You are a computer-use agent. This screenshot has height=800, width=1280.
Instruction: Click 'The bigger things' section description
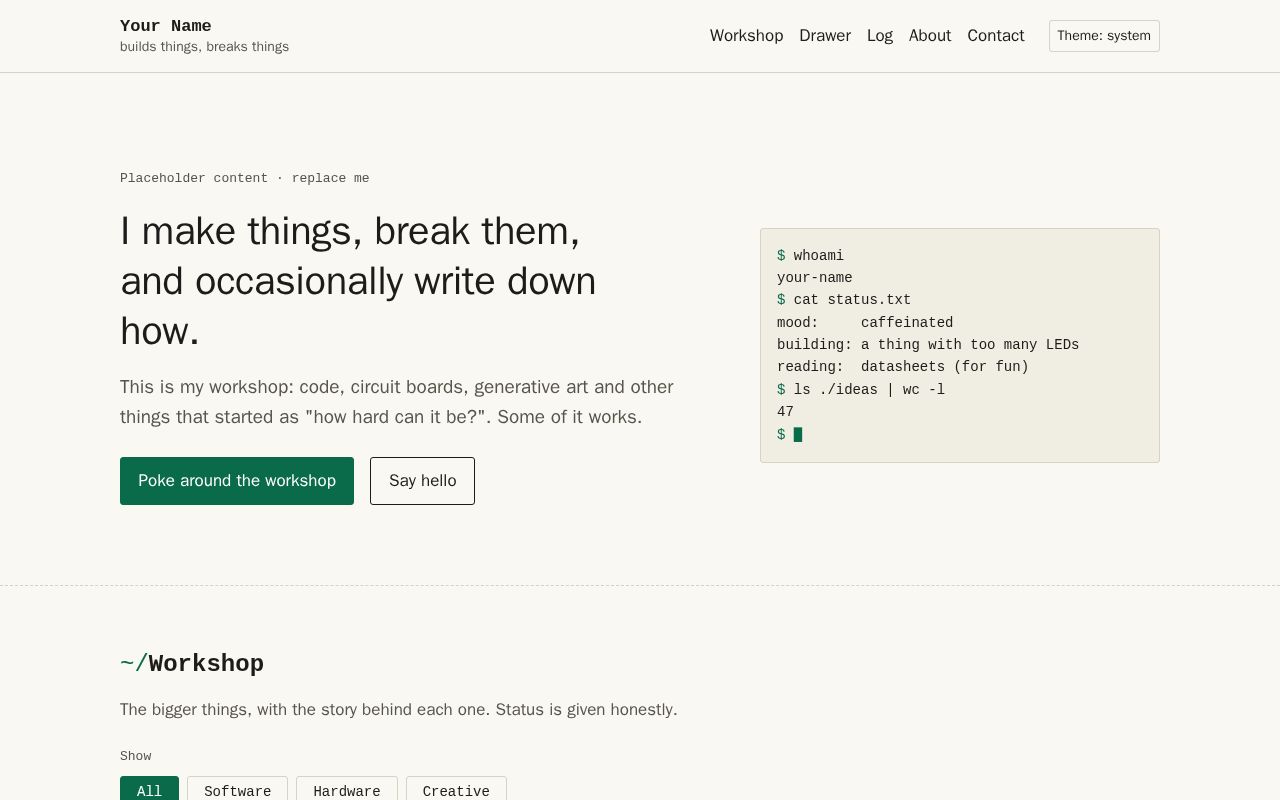399,710
